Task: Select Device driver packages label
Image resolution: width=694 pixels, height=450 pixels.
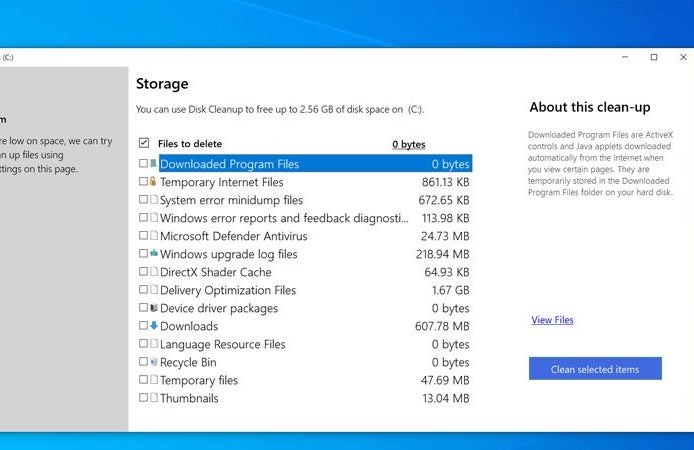Action: (x=219, y=308)
